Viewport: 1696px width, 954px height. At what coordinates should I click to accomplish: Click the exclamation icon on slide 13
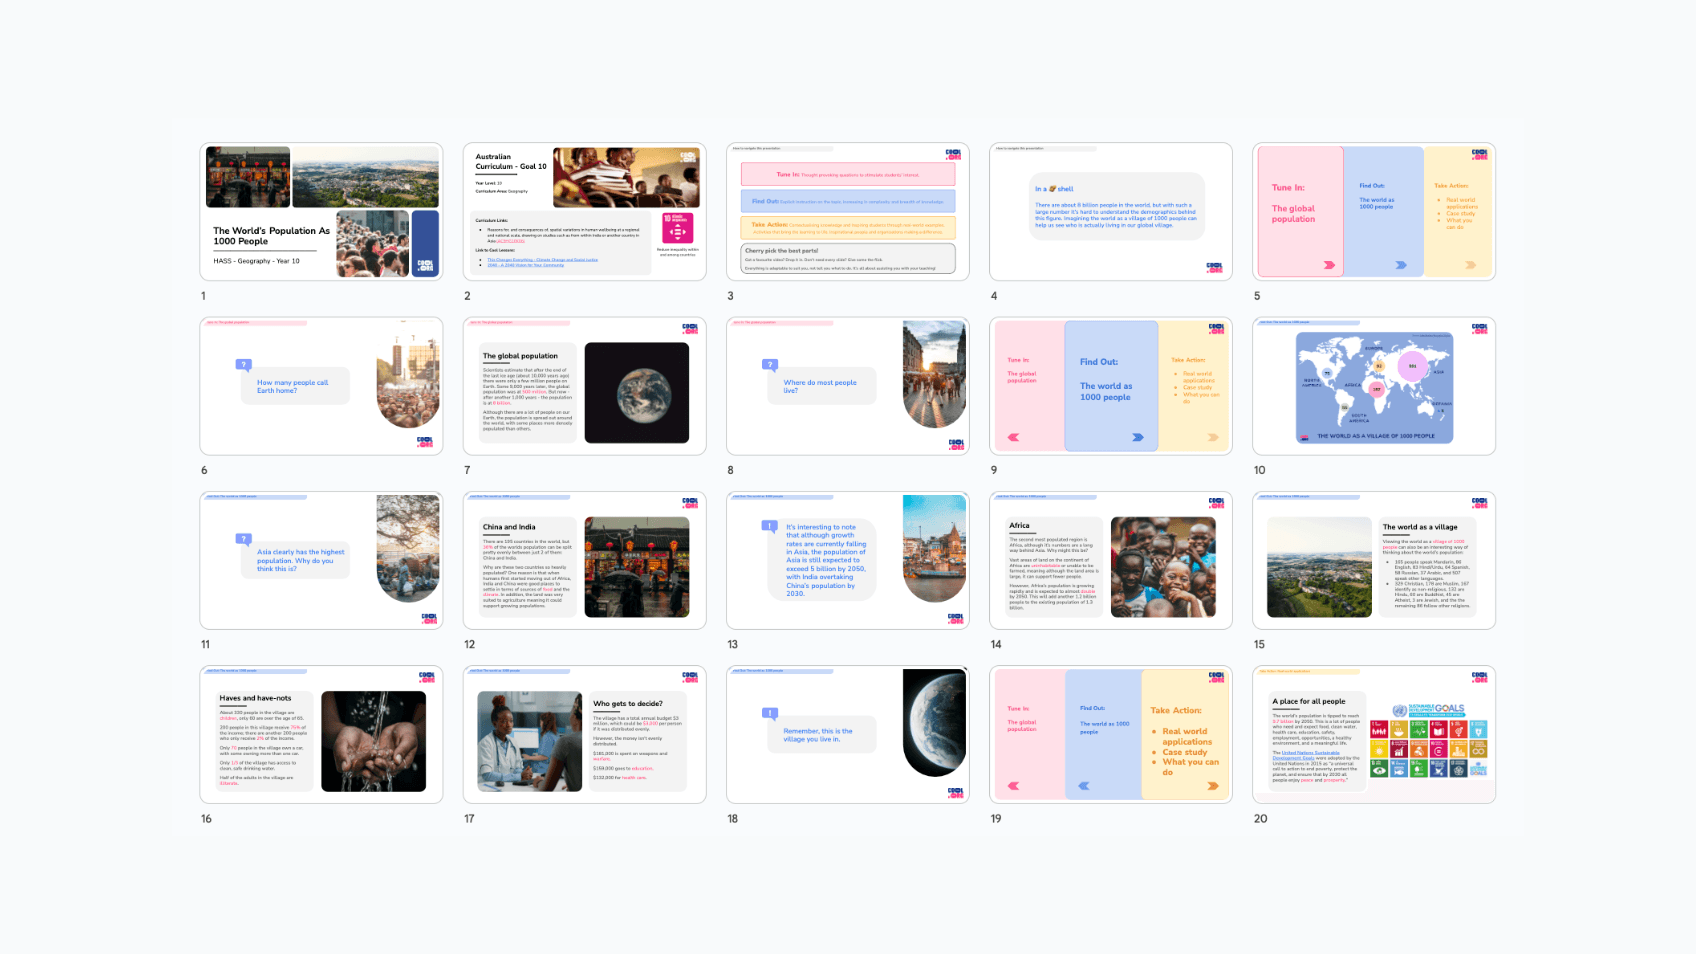tap(769, 526)
